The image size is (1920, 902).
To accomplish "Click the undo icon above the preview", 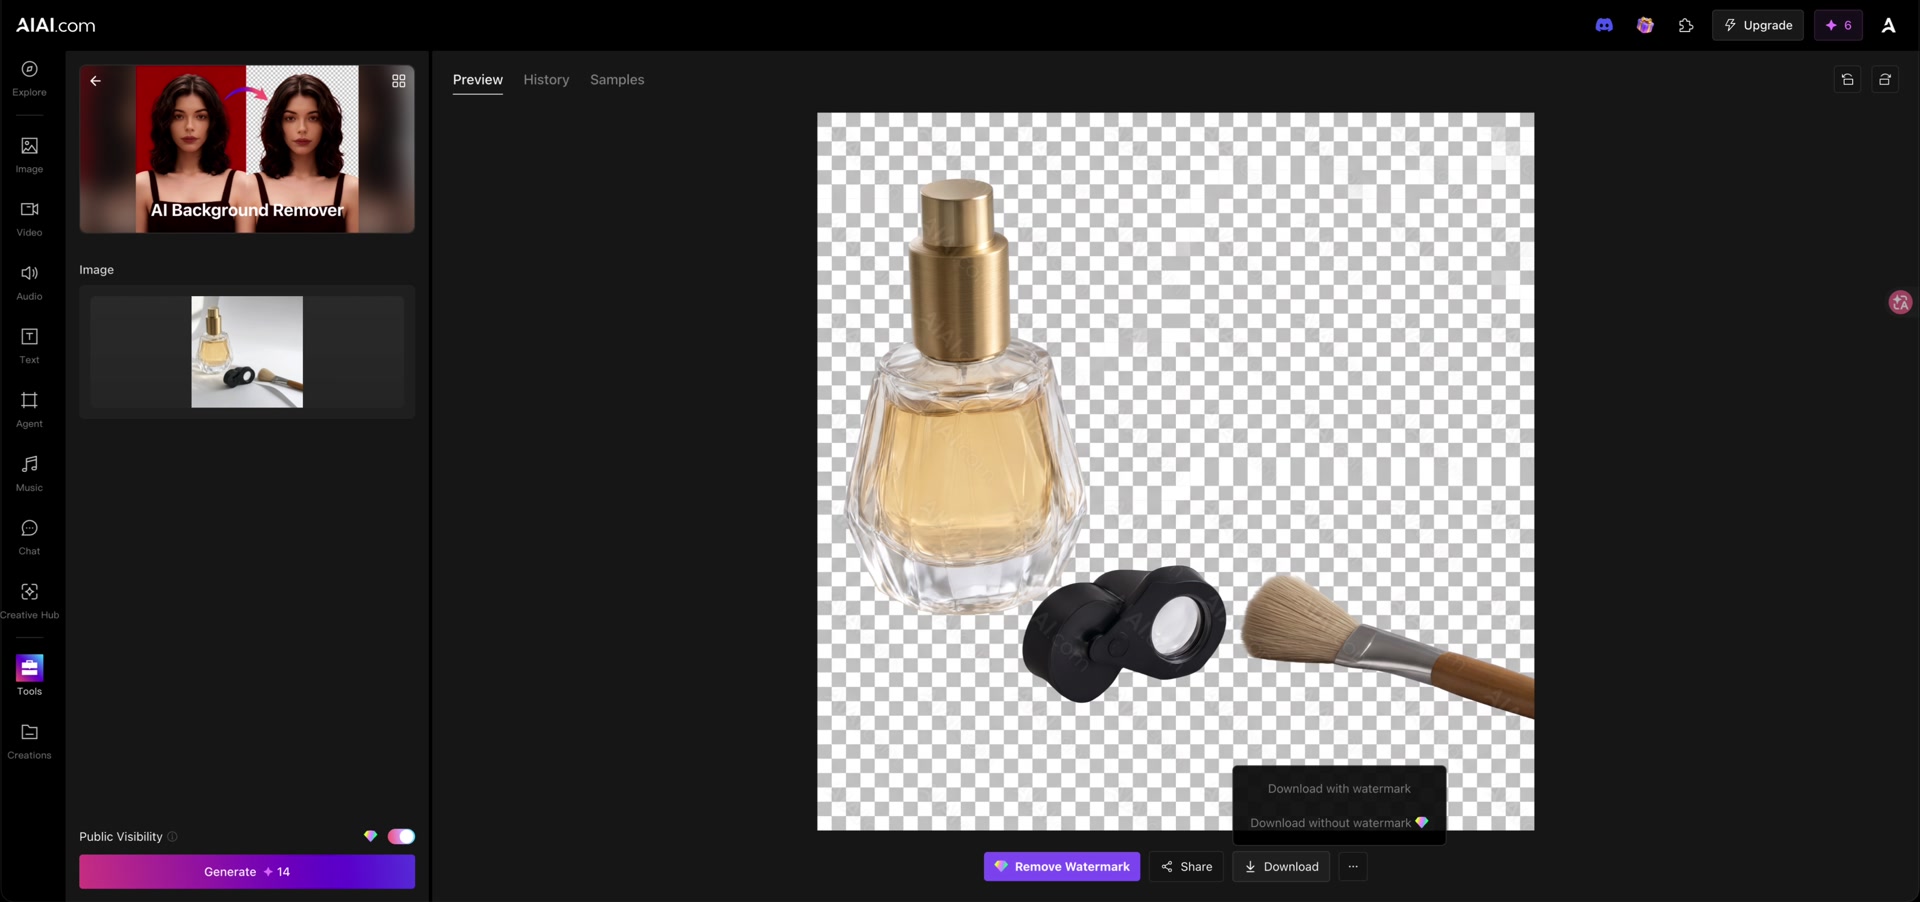I will (x=1848, y=80).
